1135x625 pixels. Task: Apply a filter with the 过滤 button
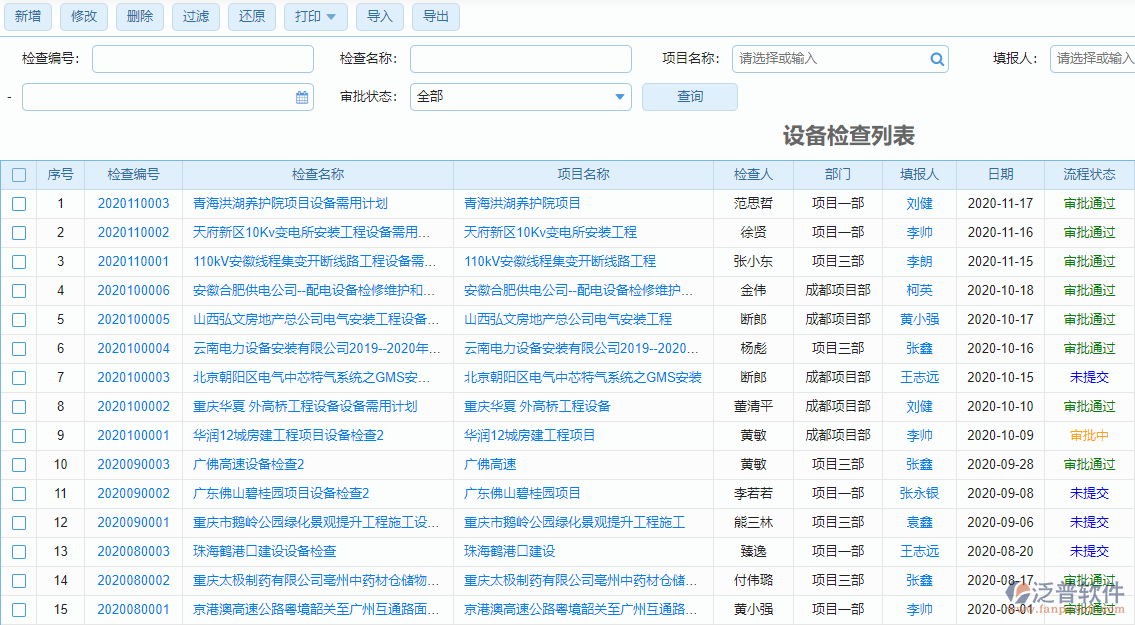pyautogui.click(x=195, y=17)
